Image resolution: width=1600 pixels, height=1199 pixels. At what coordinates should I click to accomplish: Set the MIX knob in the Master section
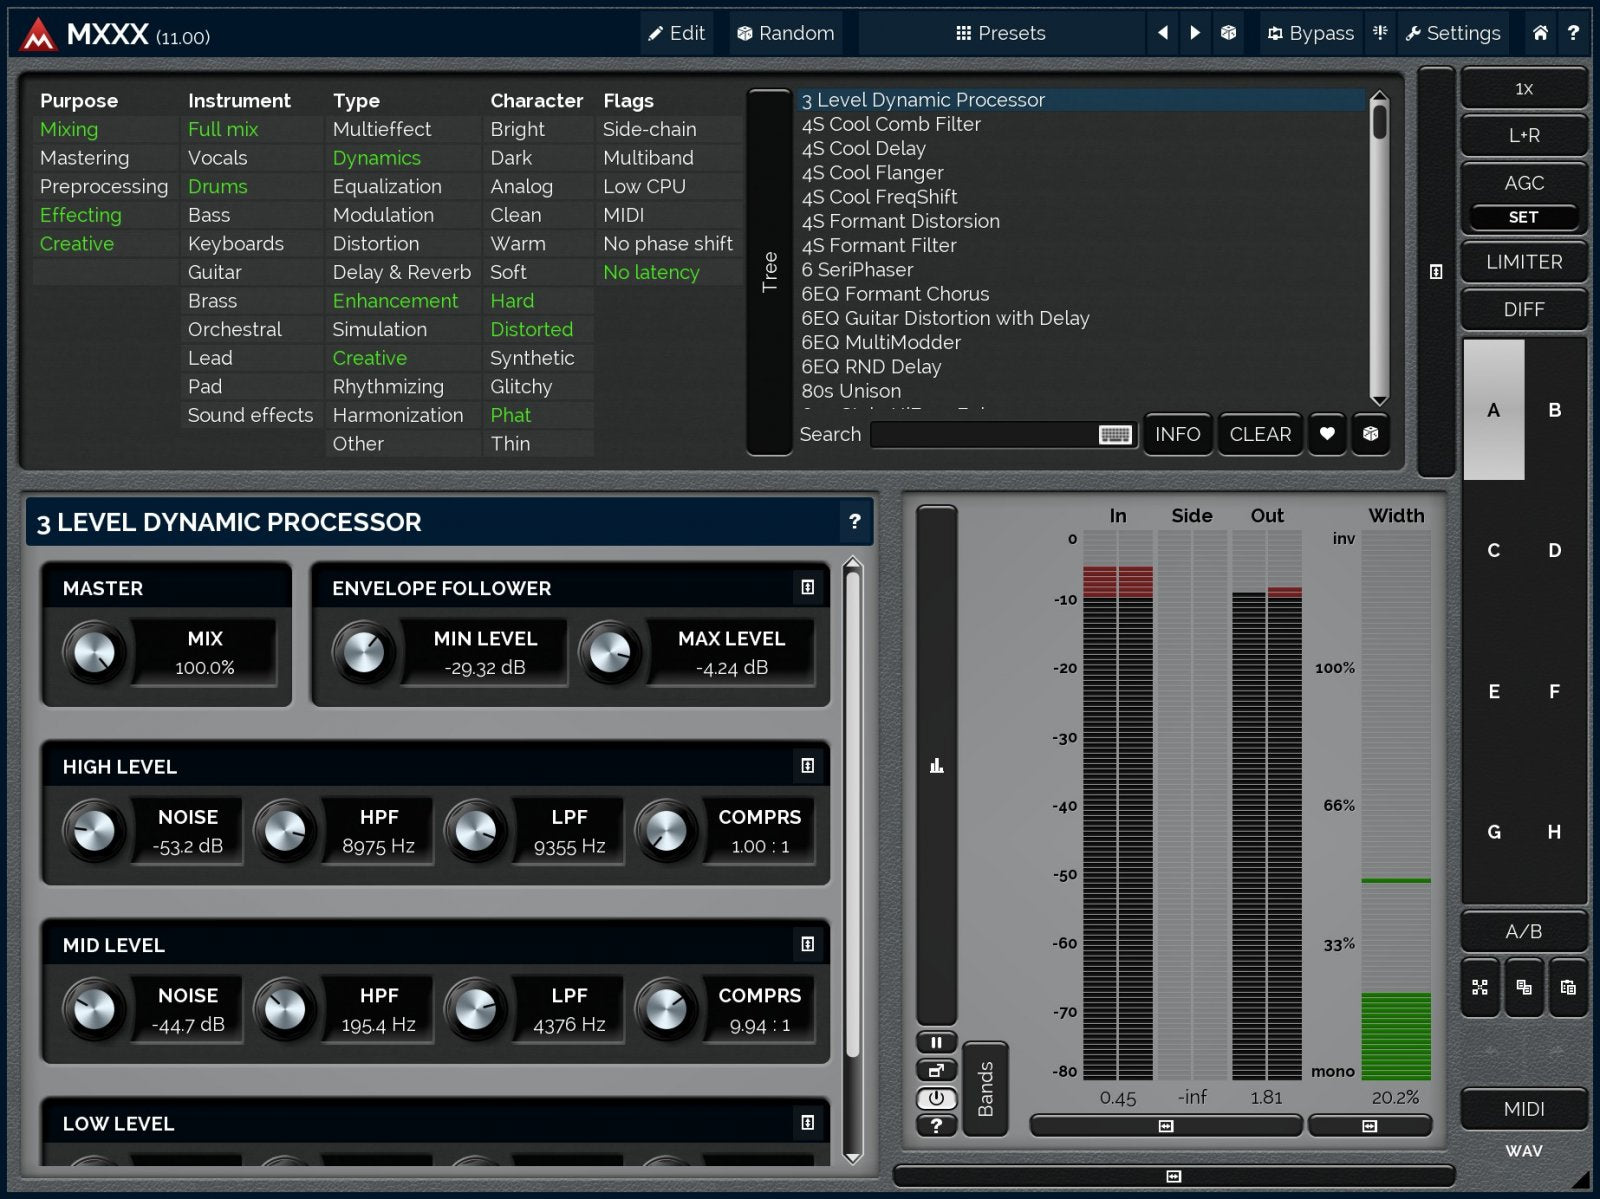coord(95,654)
